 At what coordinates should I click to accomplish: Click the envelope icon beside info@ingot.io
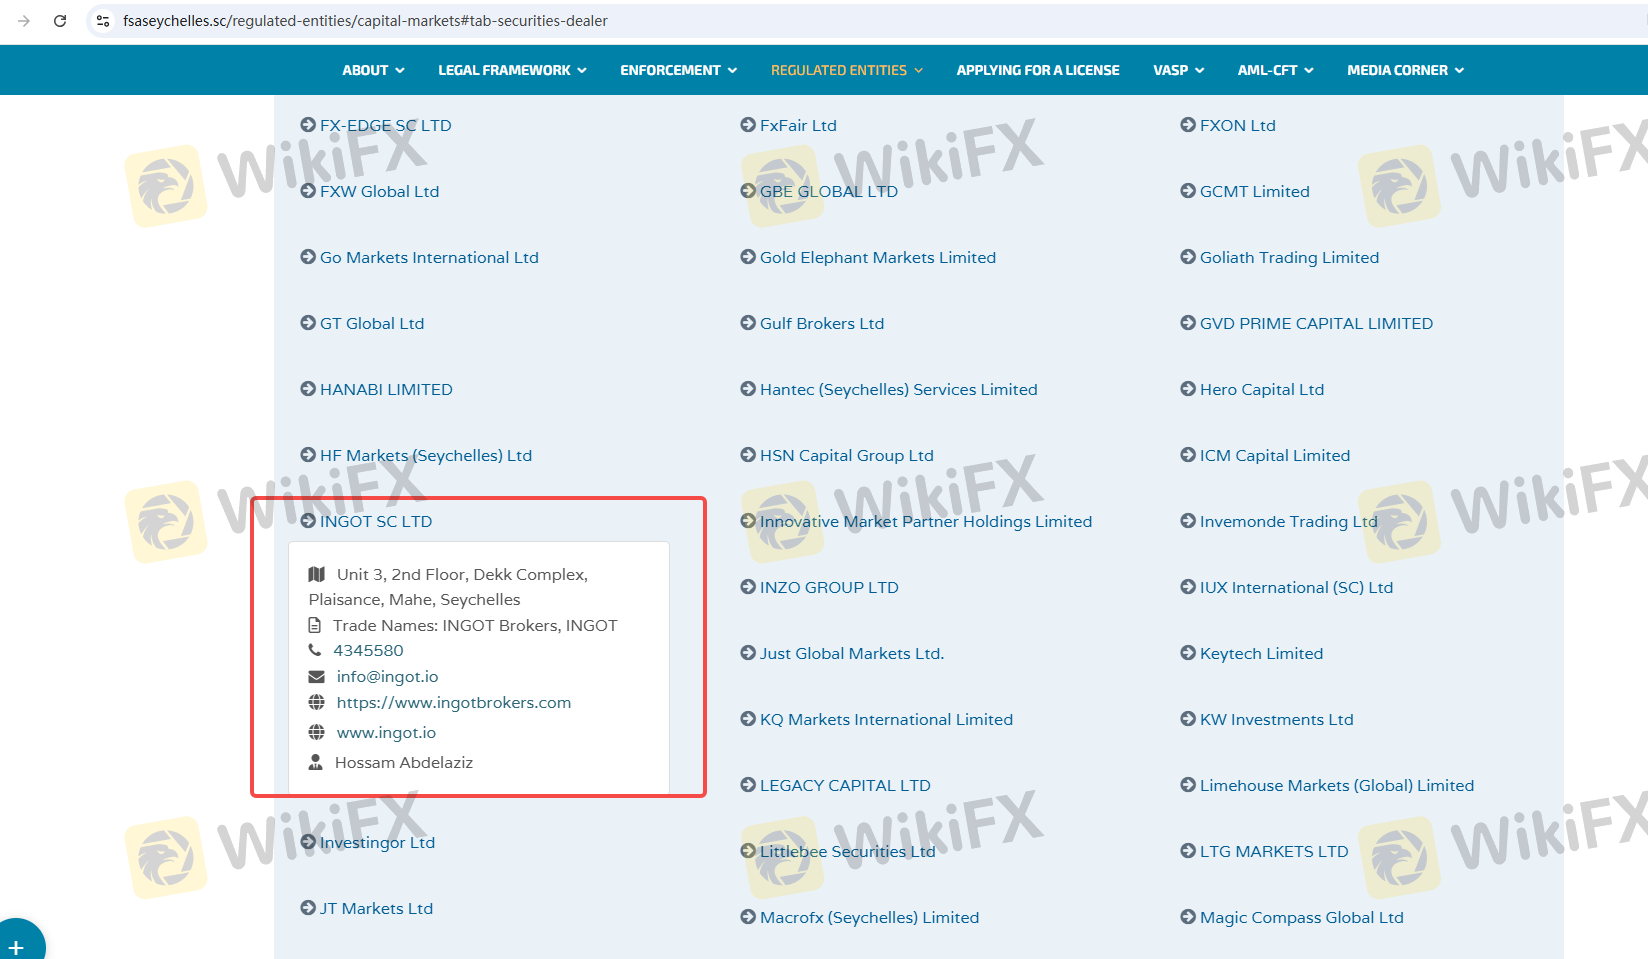316,677
